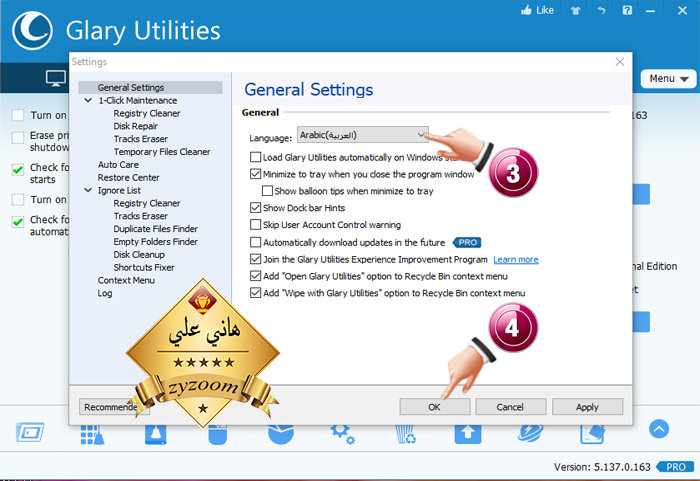
Task: Click the Apply button
Action: click(588, 407)
